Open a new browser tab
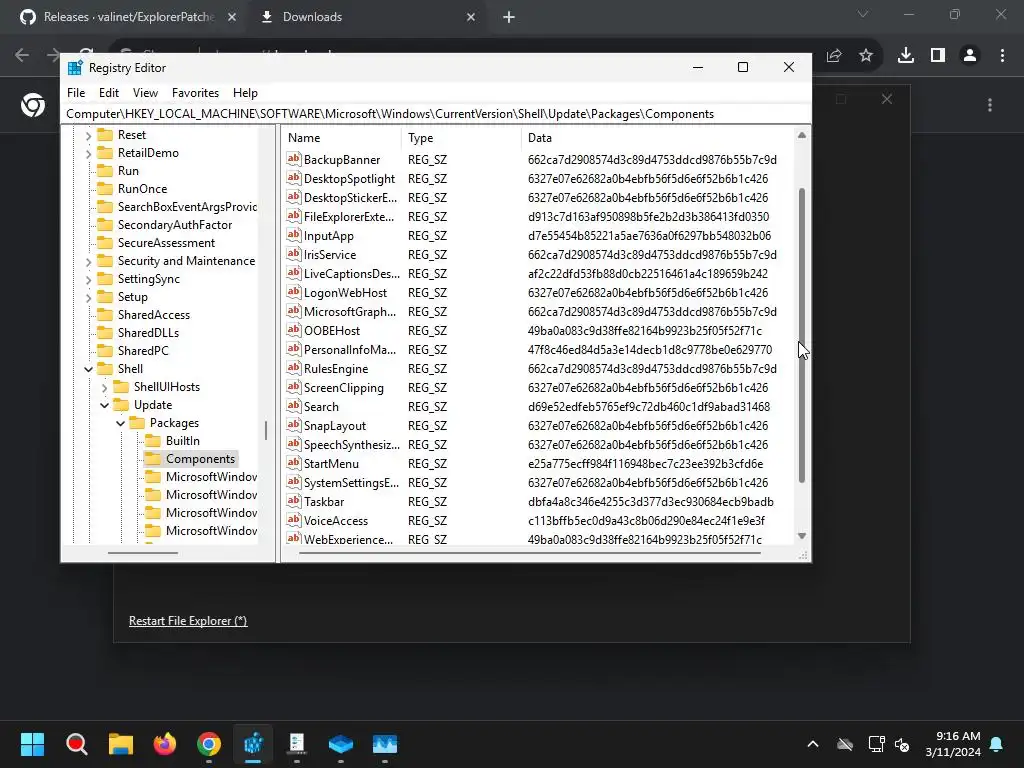 (x=509, y=17)
